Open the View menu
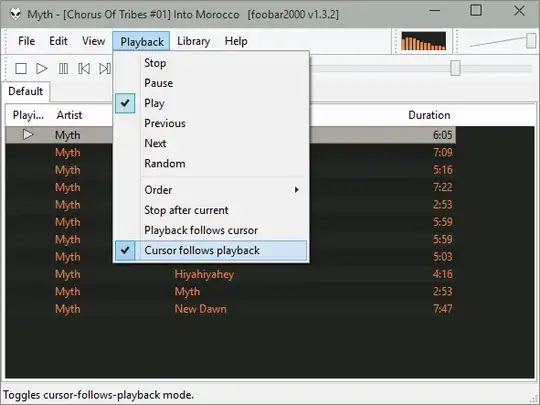This screenshot has width=540, height=405. [94, 41]
